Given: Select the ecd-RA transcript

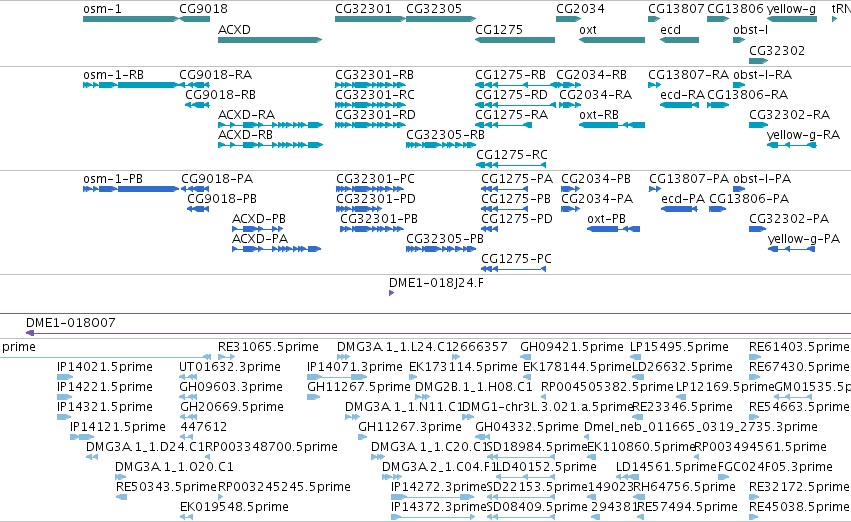Looking at the screenshot, I should 679,105.
